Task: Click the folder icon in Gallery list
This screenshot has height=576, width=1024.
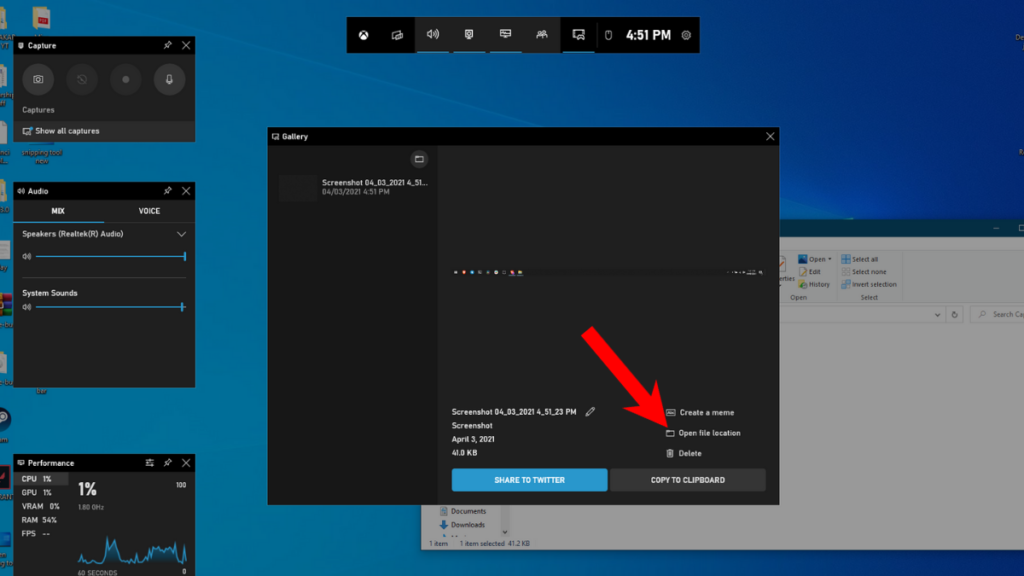Action: [419, 159]
